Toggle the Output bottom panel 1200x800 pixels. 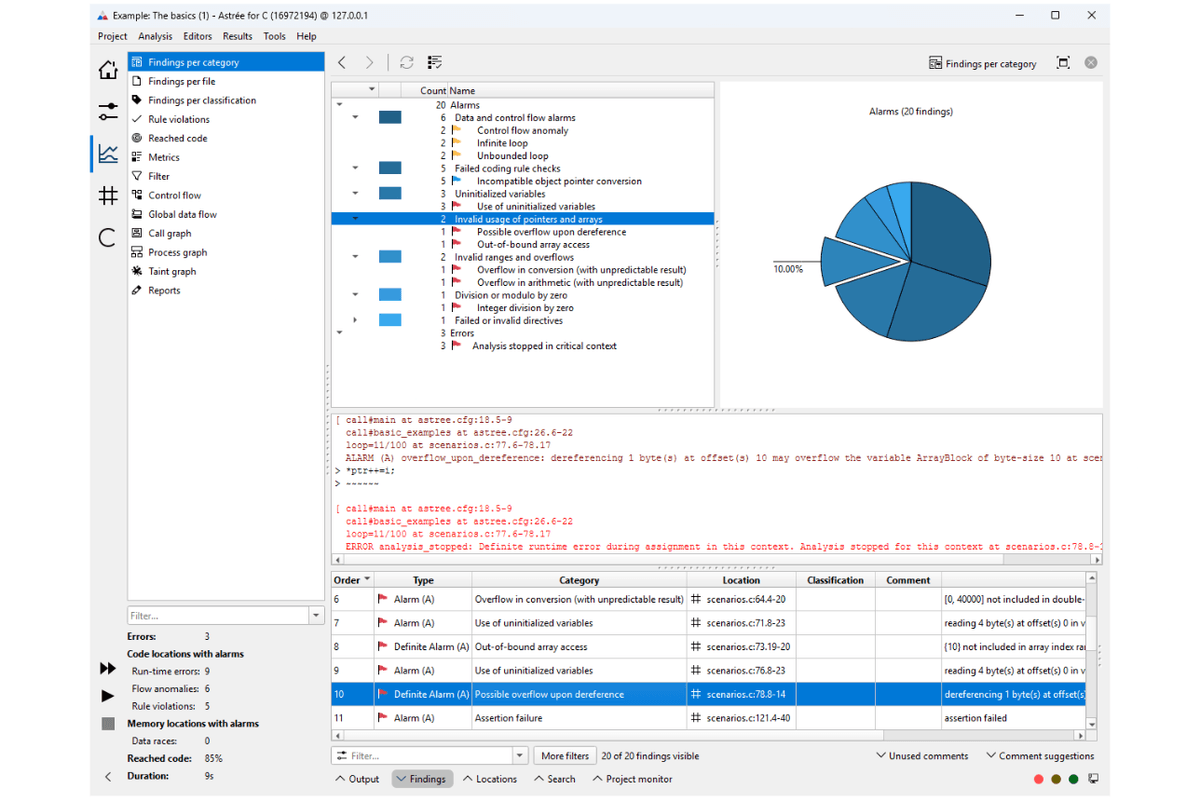pyautogui.click(x=357, y=779)
